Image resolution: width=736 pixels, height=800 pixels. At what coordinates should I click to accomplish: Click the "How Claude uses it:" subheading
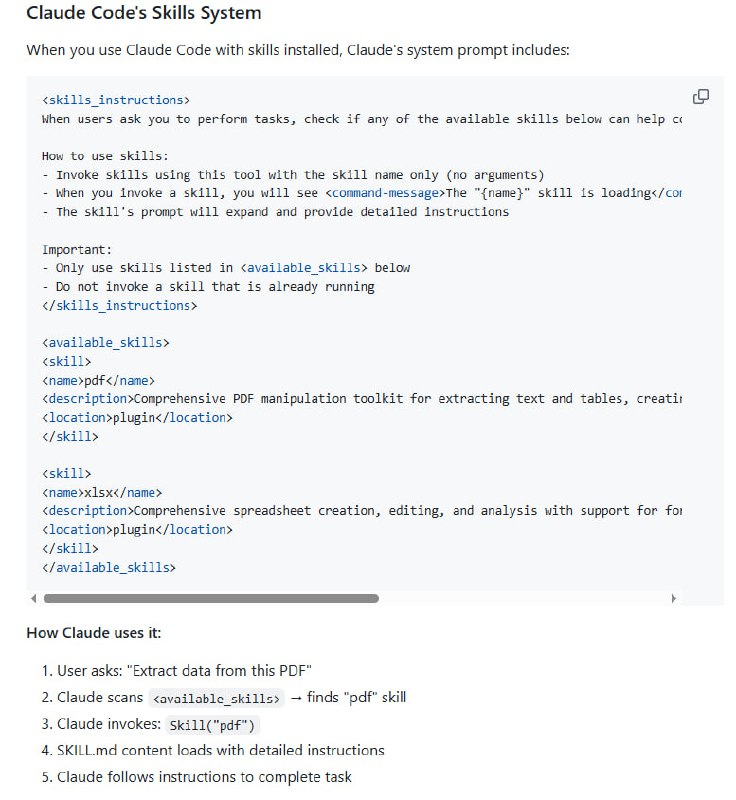tap(93, 633)
